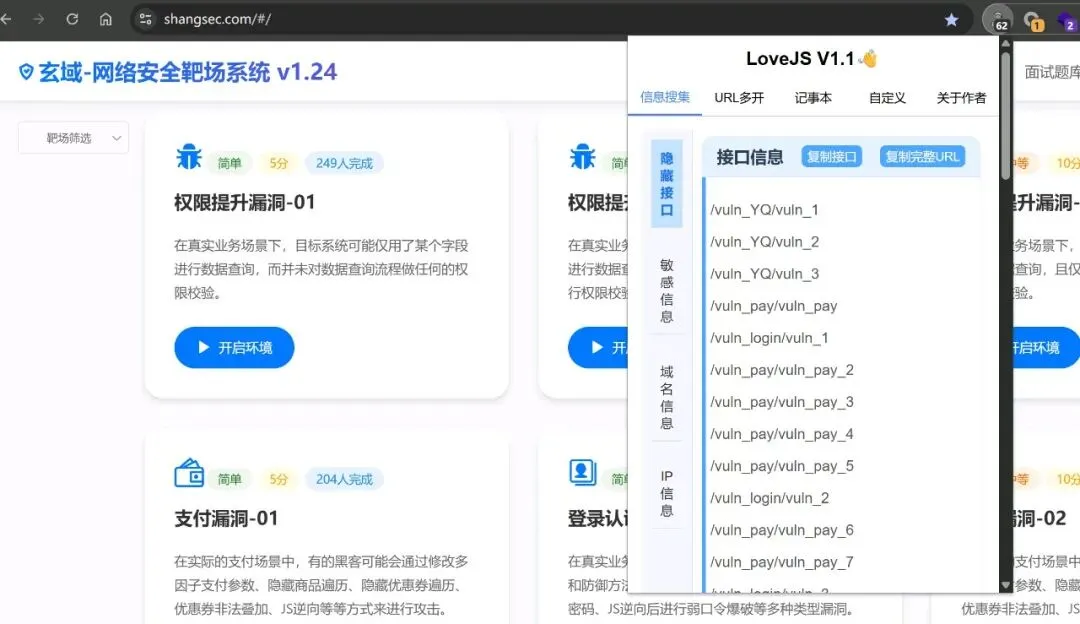Click 玄域-网络安全靶场系统 v1.24 title
1080x624 pixels.
(x=188, y=72)
